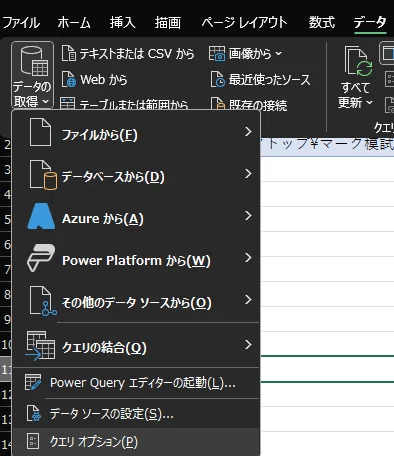Viewport: 394px width, 456px height.
Task: Select row header 3
Action: pos(6,169)
